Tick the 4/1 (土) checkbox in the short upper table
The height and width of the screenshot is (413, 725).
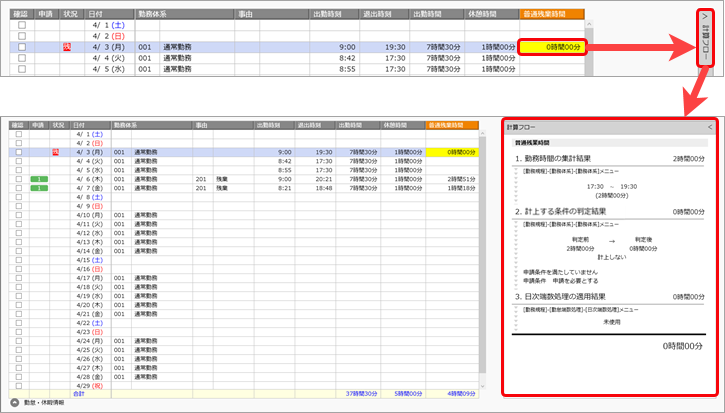[x=22, y=25]
